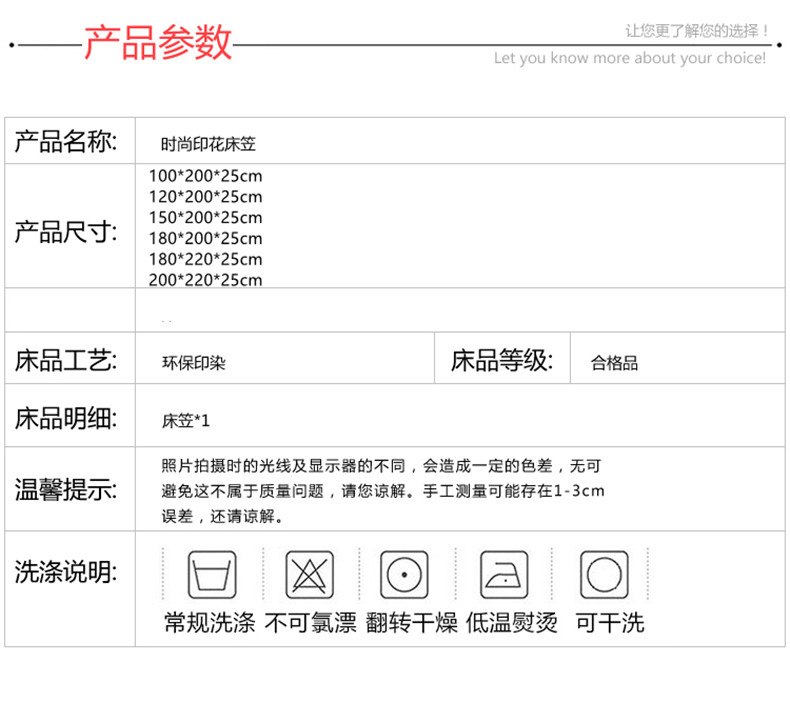Click the 时尚印花床笠 product name

(208, 145)
